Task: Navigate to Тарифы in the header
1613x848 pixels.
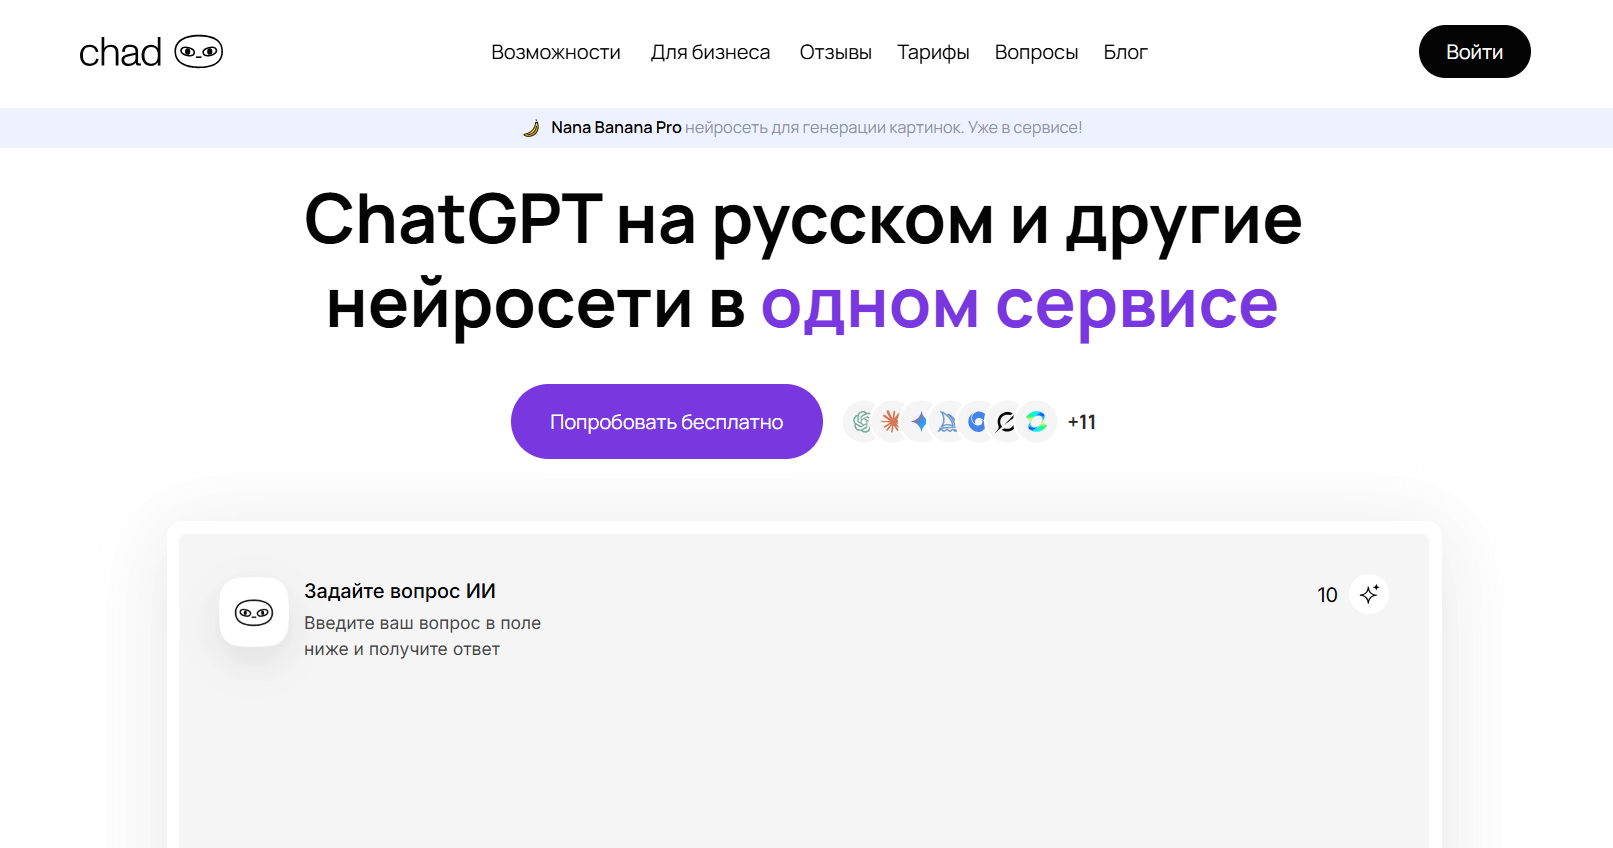Action: 933,52
